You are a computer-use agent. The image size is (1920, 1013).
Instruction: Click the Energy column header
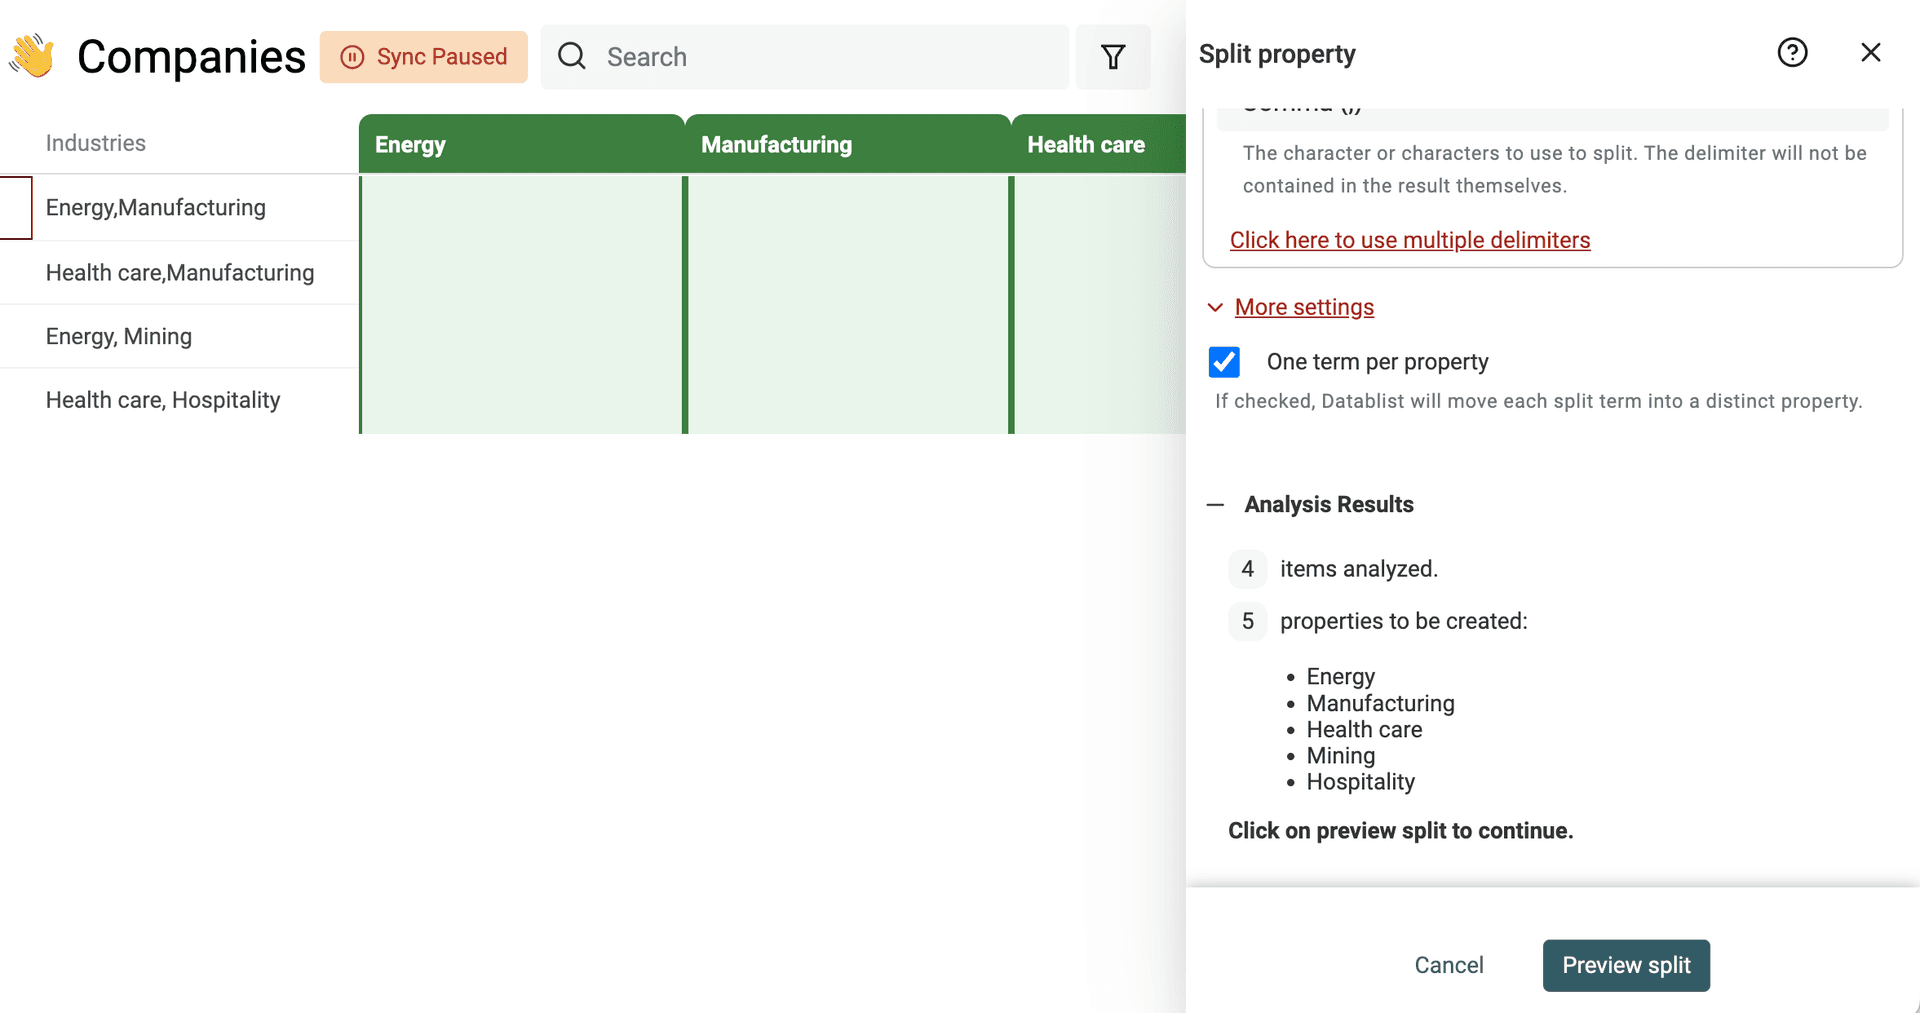pos(410,144)
